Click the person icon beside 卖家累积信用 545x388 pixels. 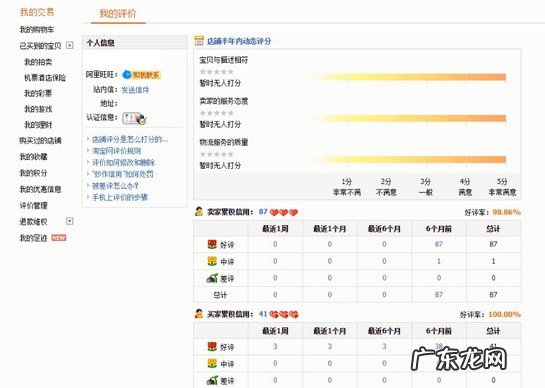[x=199, y=211]
